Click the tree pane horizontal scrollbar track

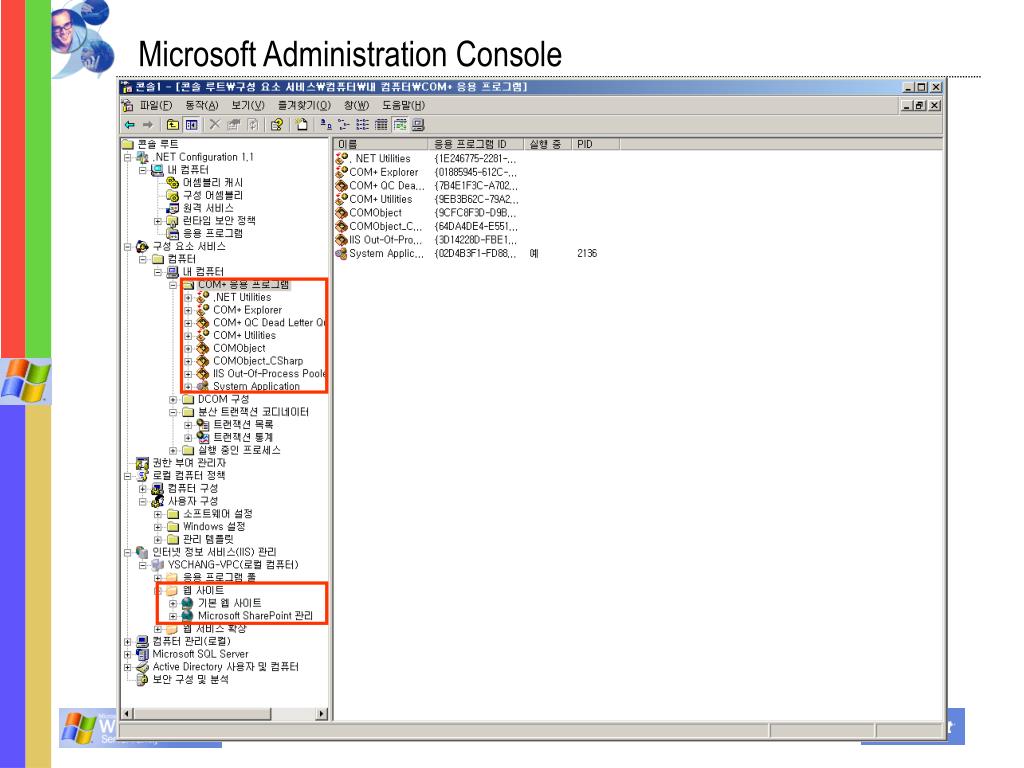click(x=293, y=714)
